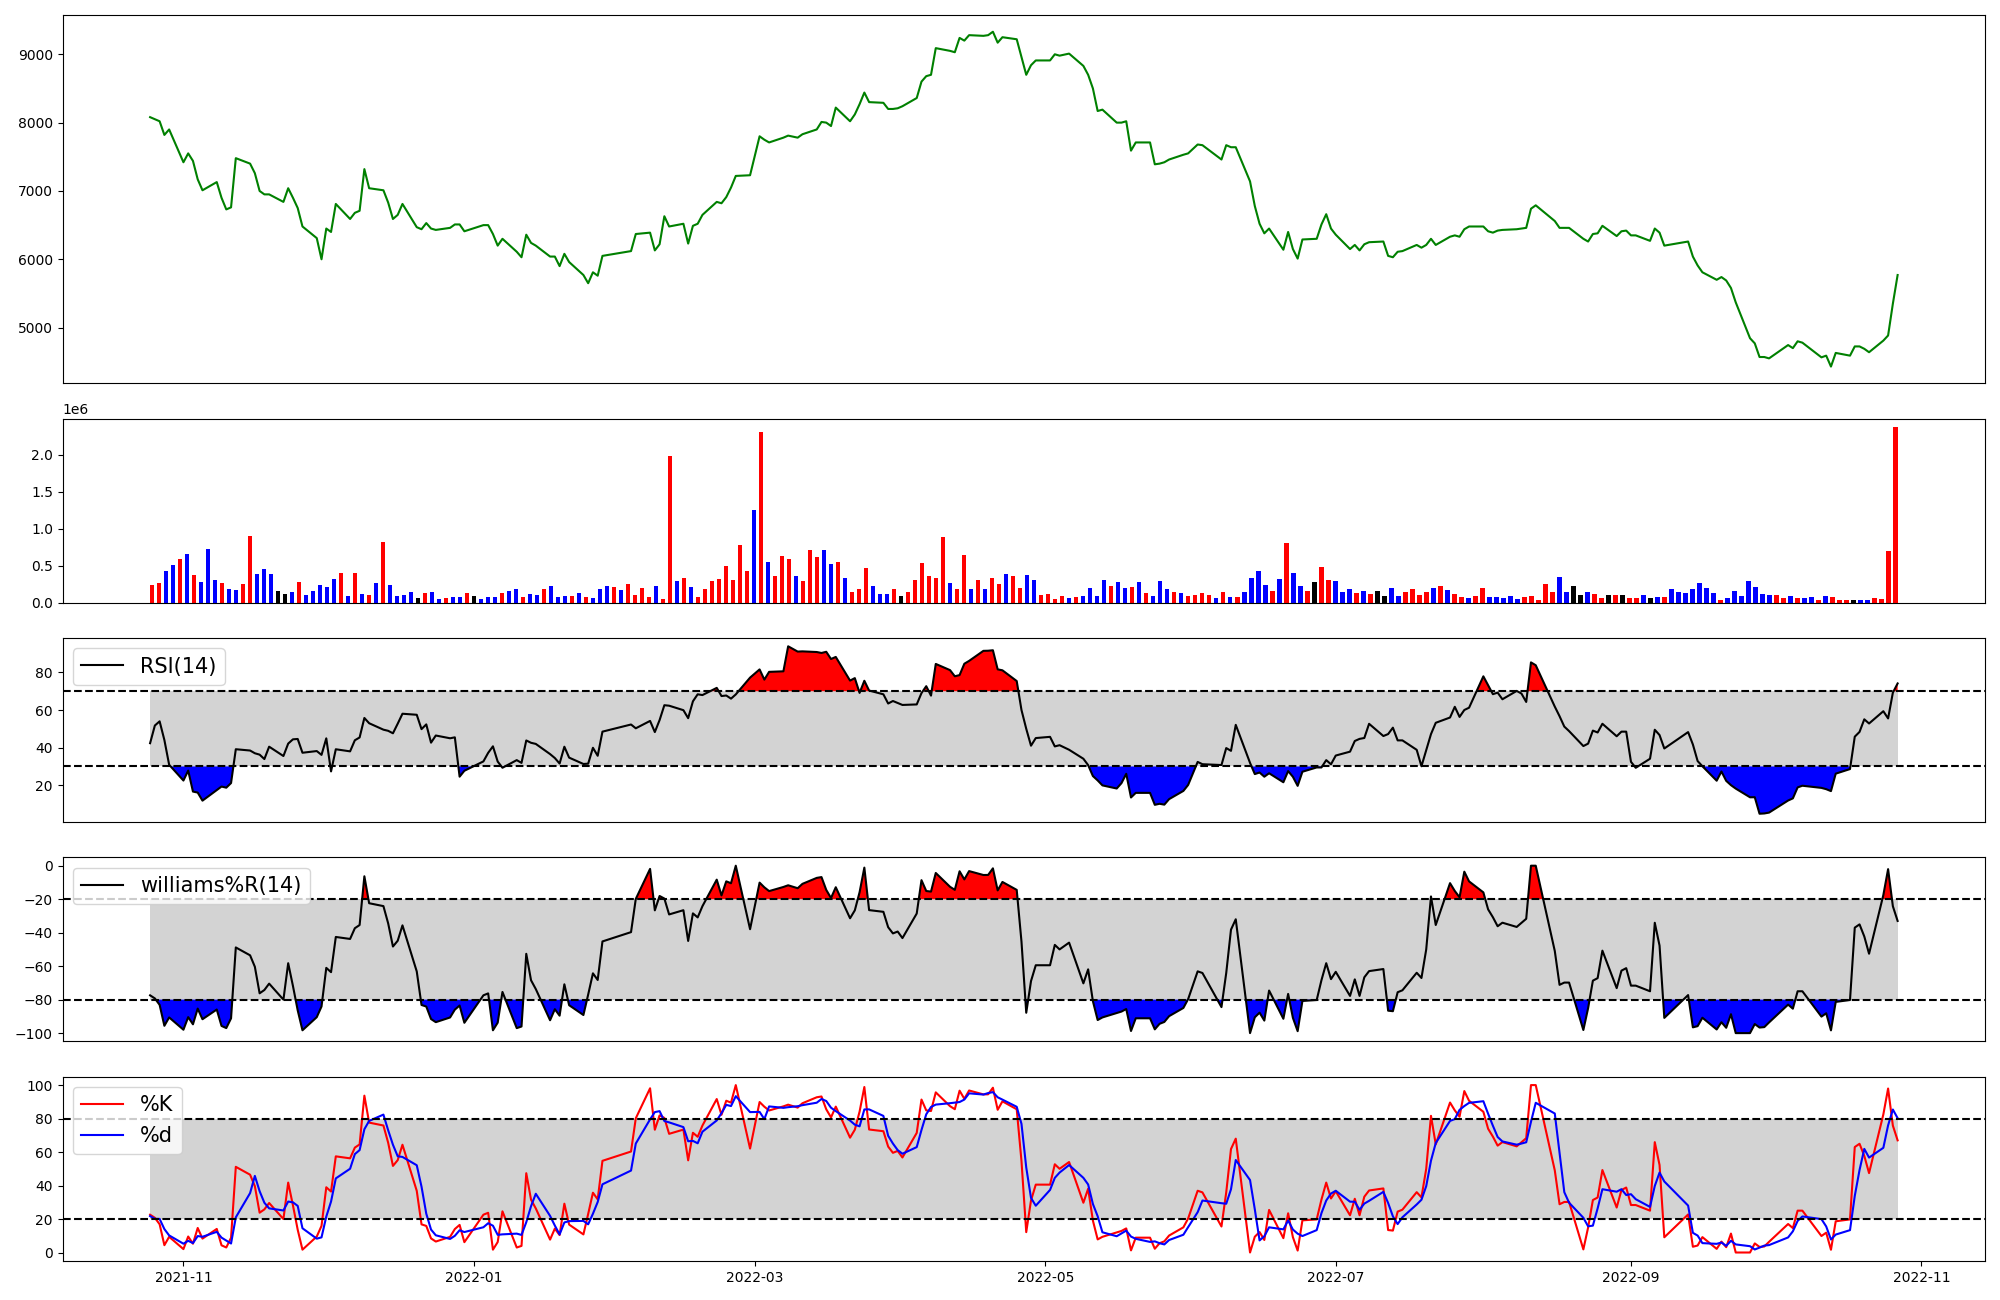
Task: Click the 5000 price axis label
Action: coord(36,328)
